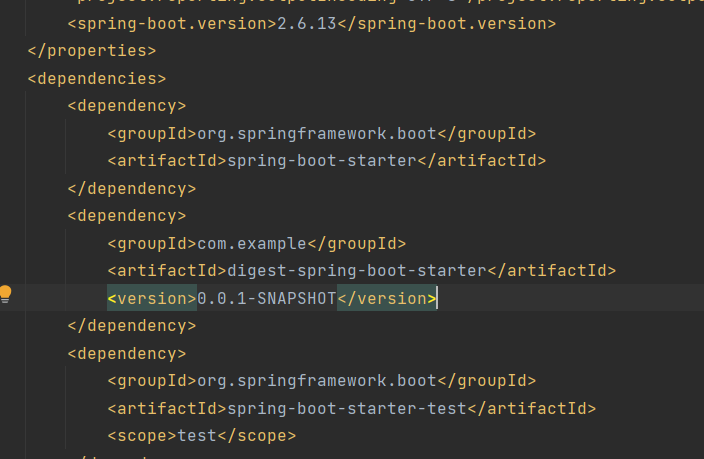The height and width of the screenshot is (459, 704).
Task: Click the <scope>test</scope> line
Action: [x=202, y=436]
